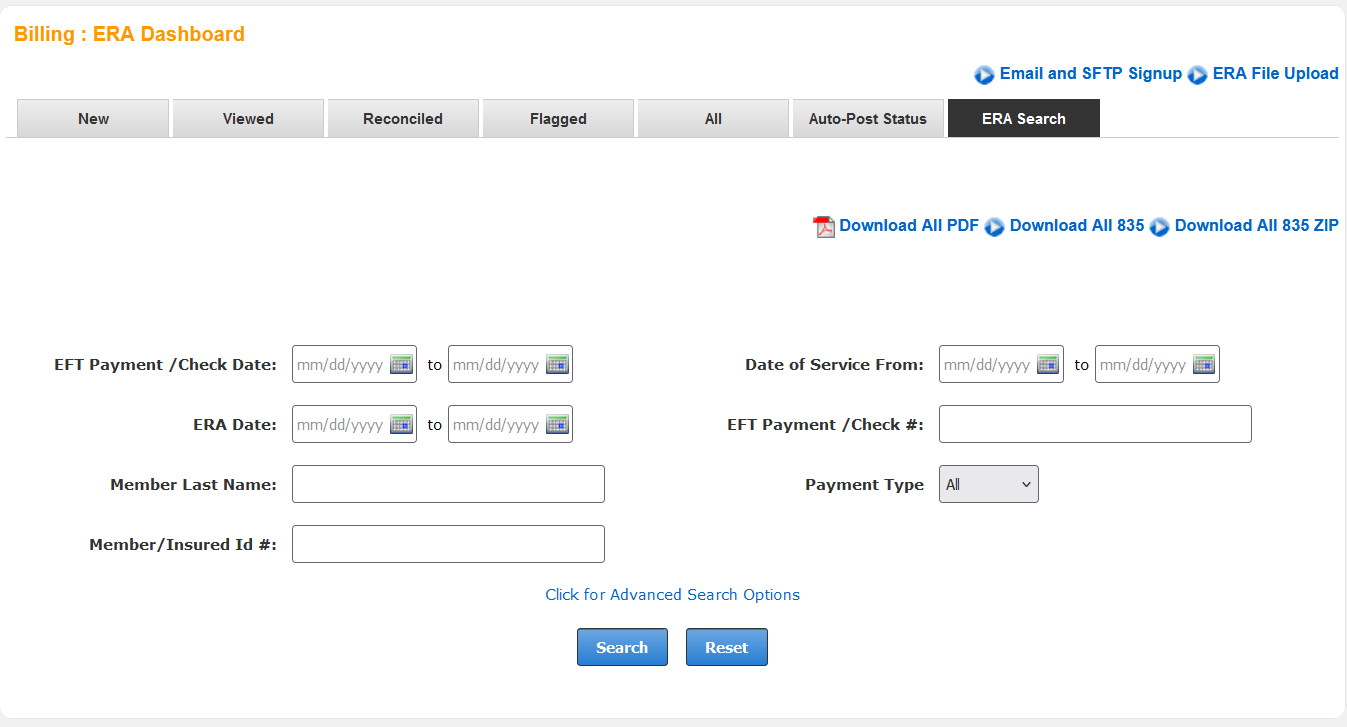Viewport: 1347px width, 727px height.
Task: Switch to the Reconciled tab
Action: [x=403, y=119]
